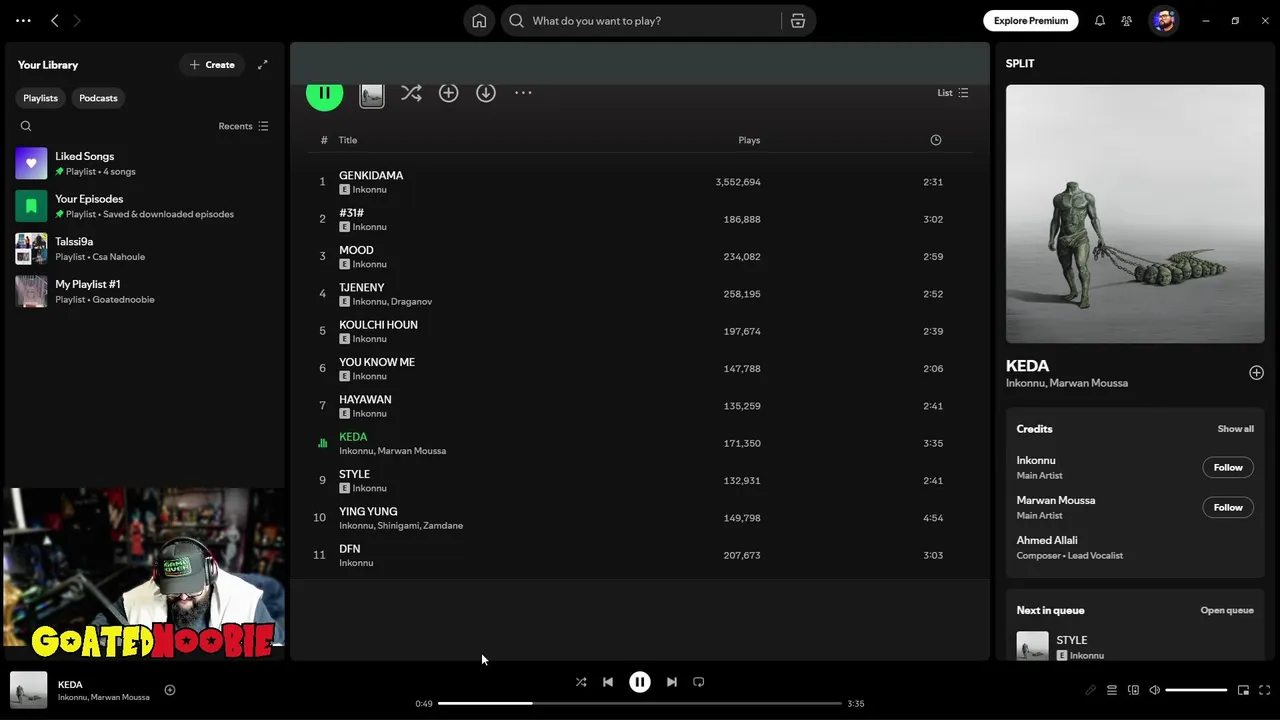Open Inkonnu artist link in Credits
1280x720 pixels.
tap(1036, 460)
